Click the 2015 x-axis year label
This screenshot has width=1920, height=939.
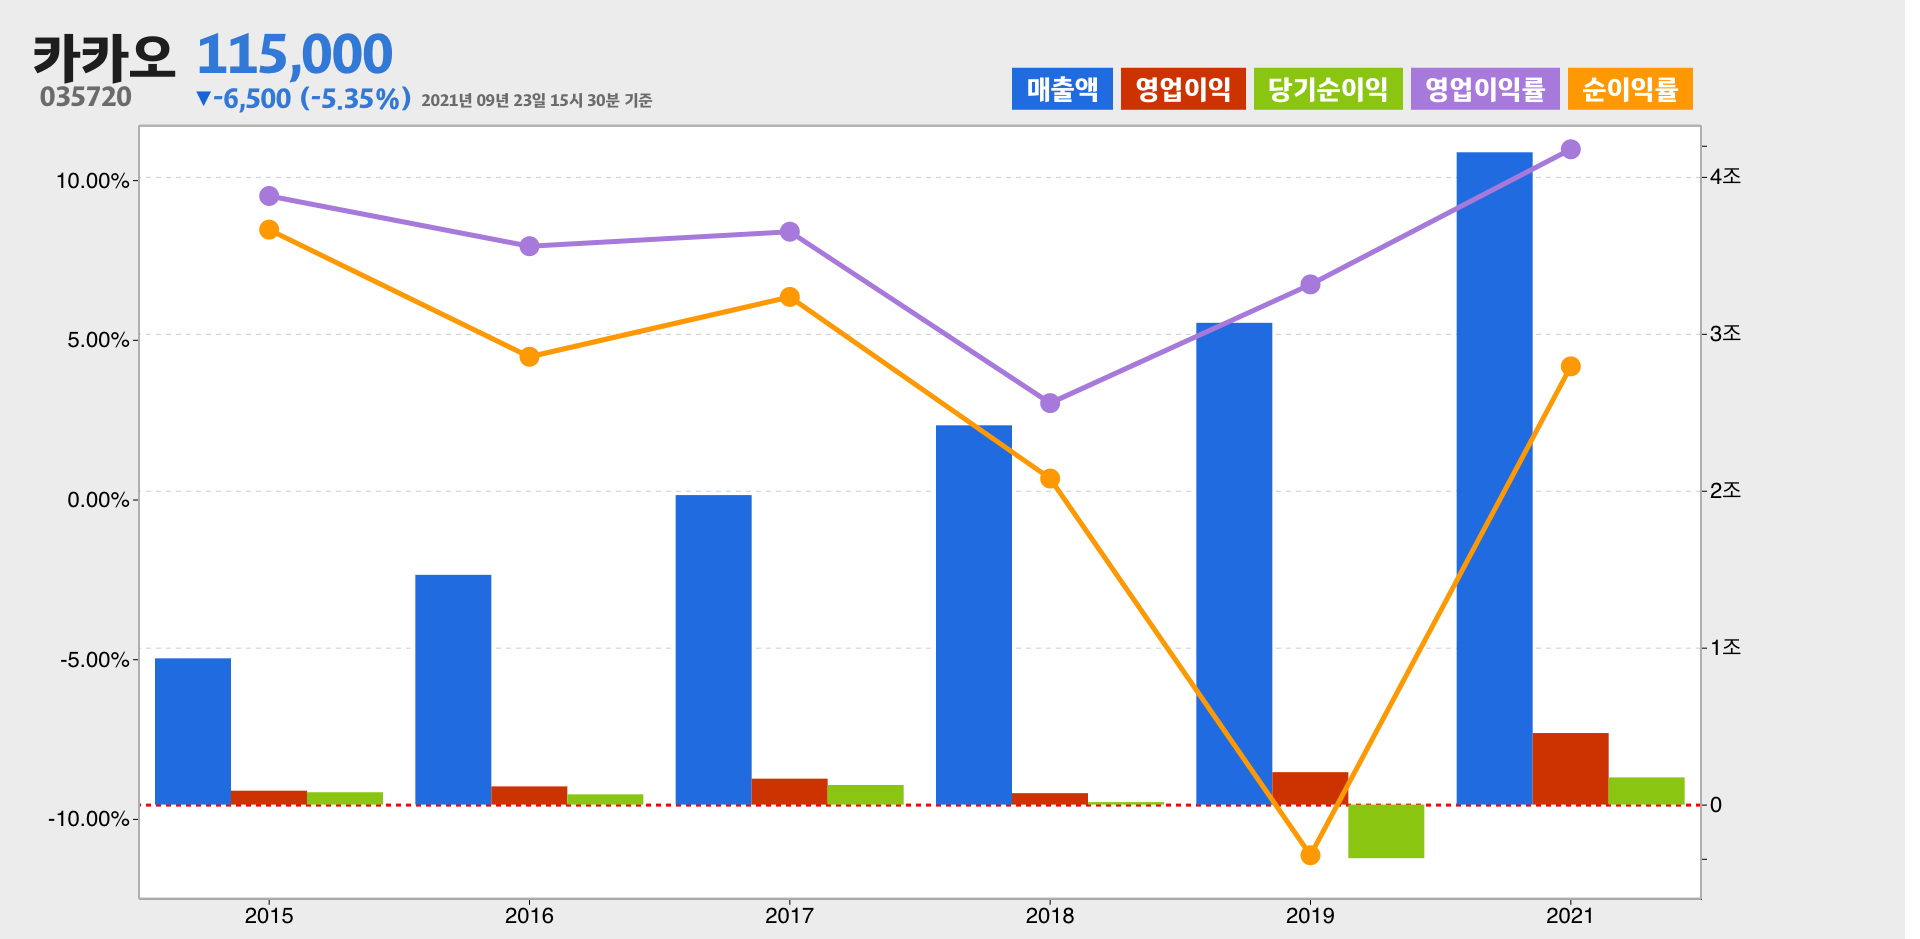pos(269,916)
